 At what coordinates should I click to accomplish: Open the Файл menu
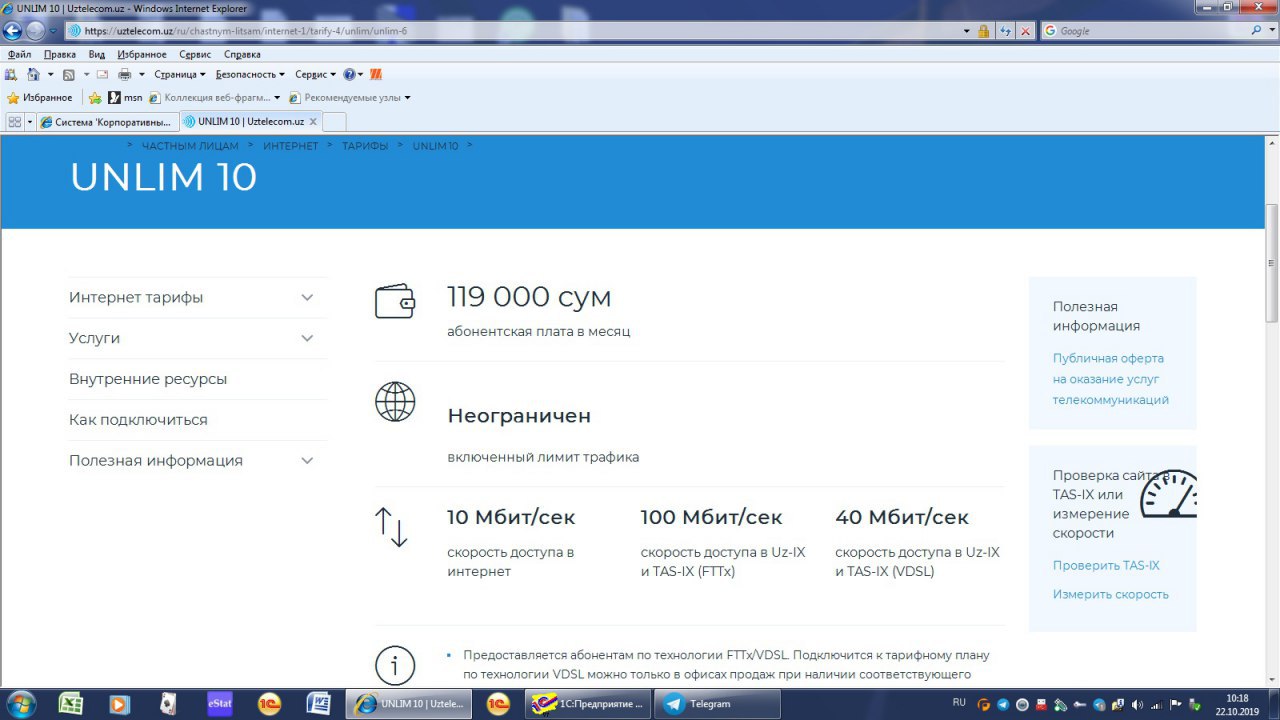coord(20,54)
